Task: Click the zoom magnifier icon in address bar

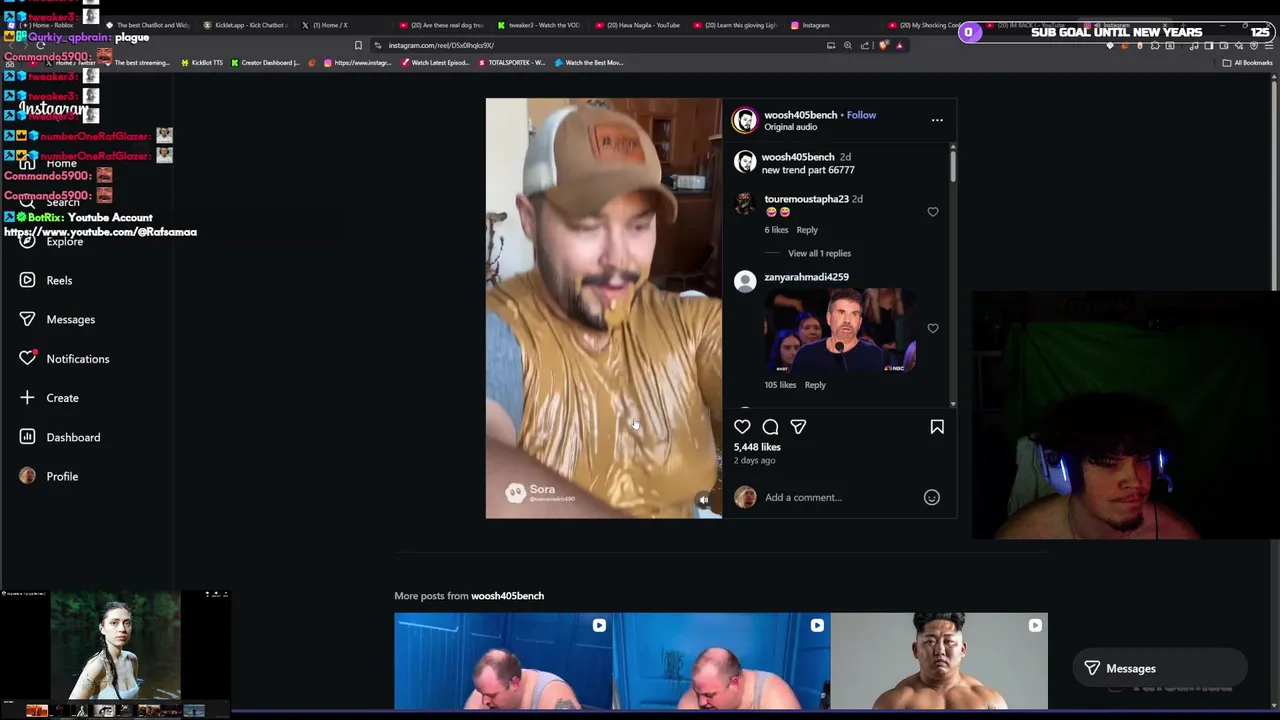Action: point(847,45)
